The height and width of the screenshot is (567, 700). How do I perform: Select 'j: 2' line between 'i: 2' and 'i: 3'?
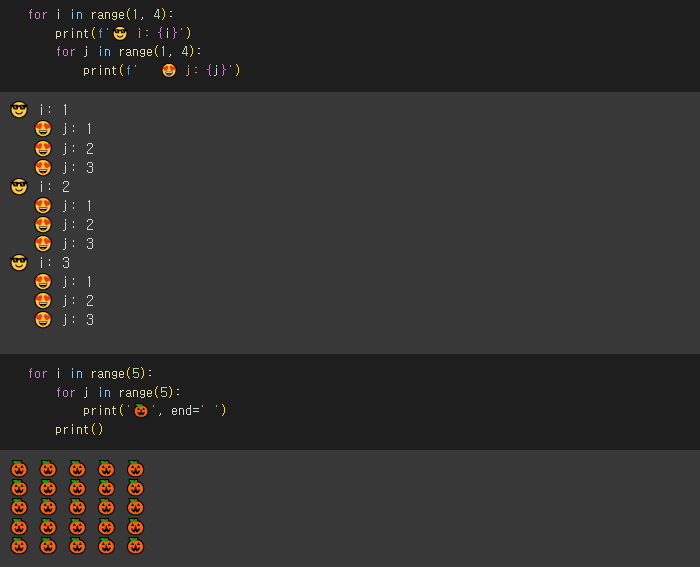(x=64, y=225)
